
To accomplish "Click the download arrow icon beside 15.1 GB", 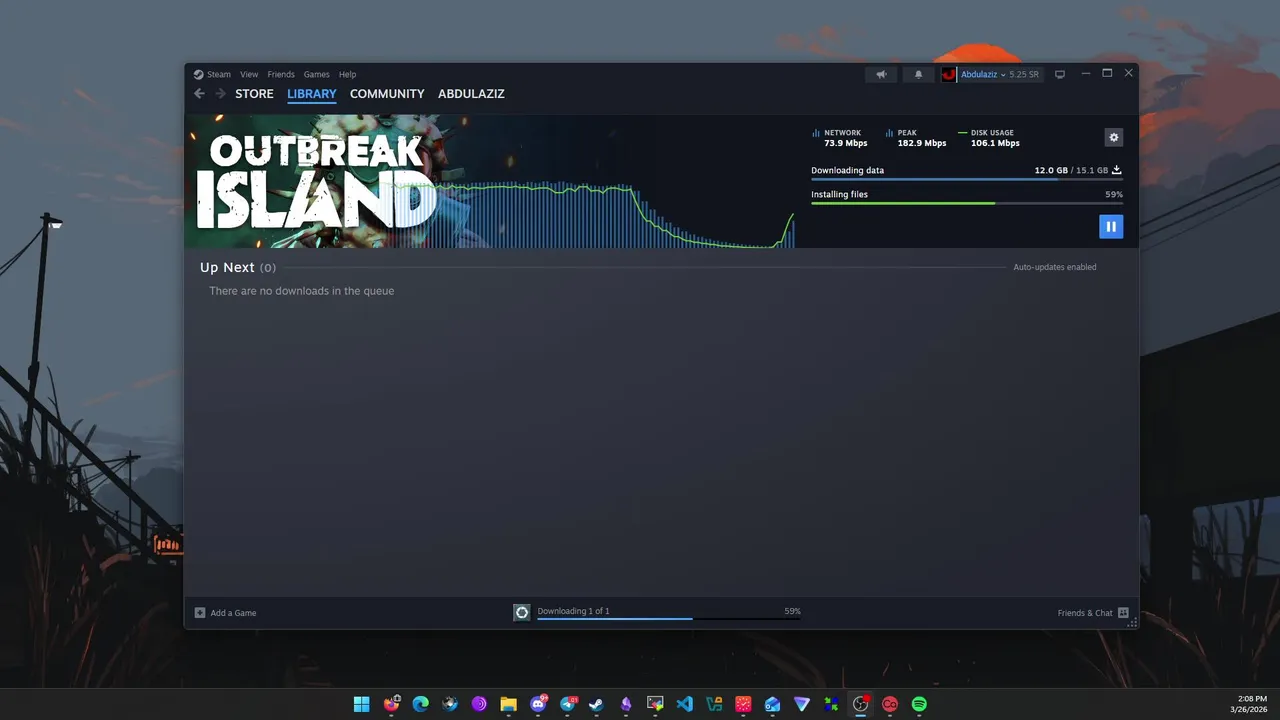I will click(x=1117, y=170).
